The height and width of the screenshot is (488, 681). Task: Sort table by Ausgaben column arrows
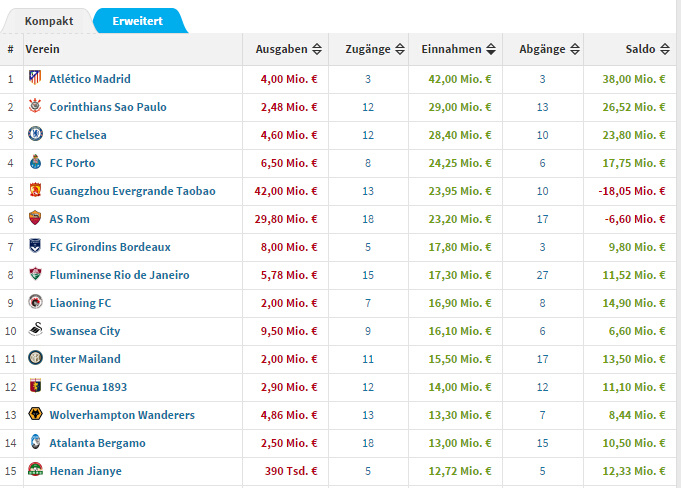(317, 49)
